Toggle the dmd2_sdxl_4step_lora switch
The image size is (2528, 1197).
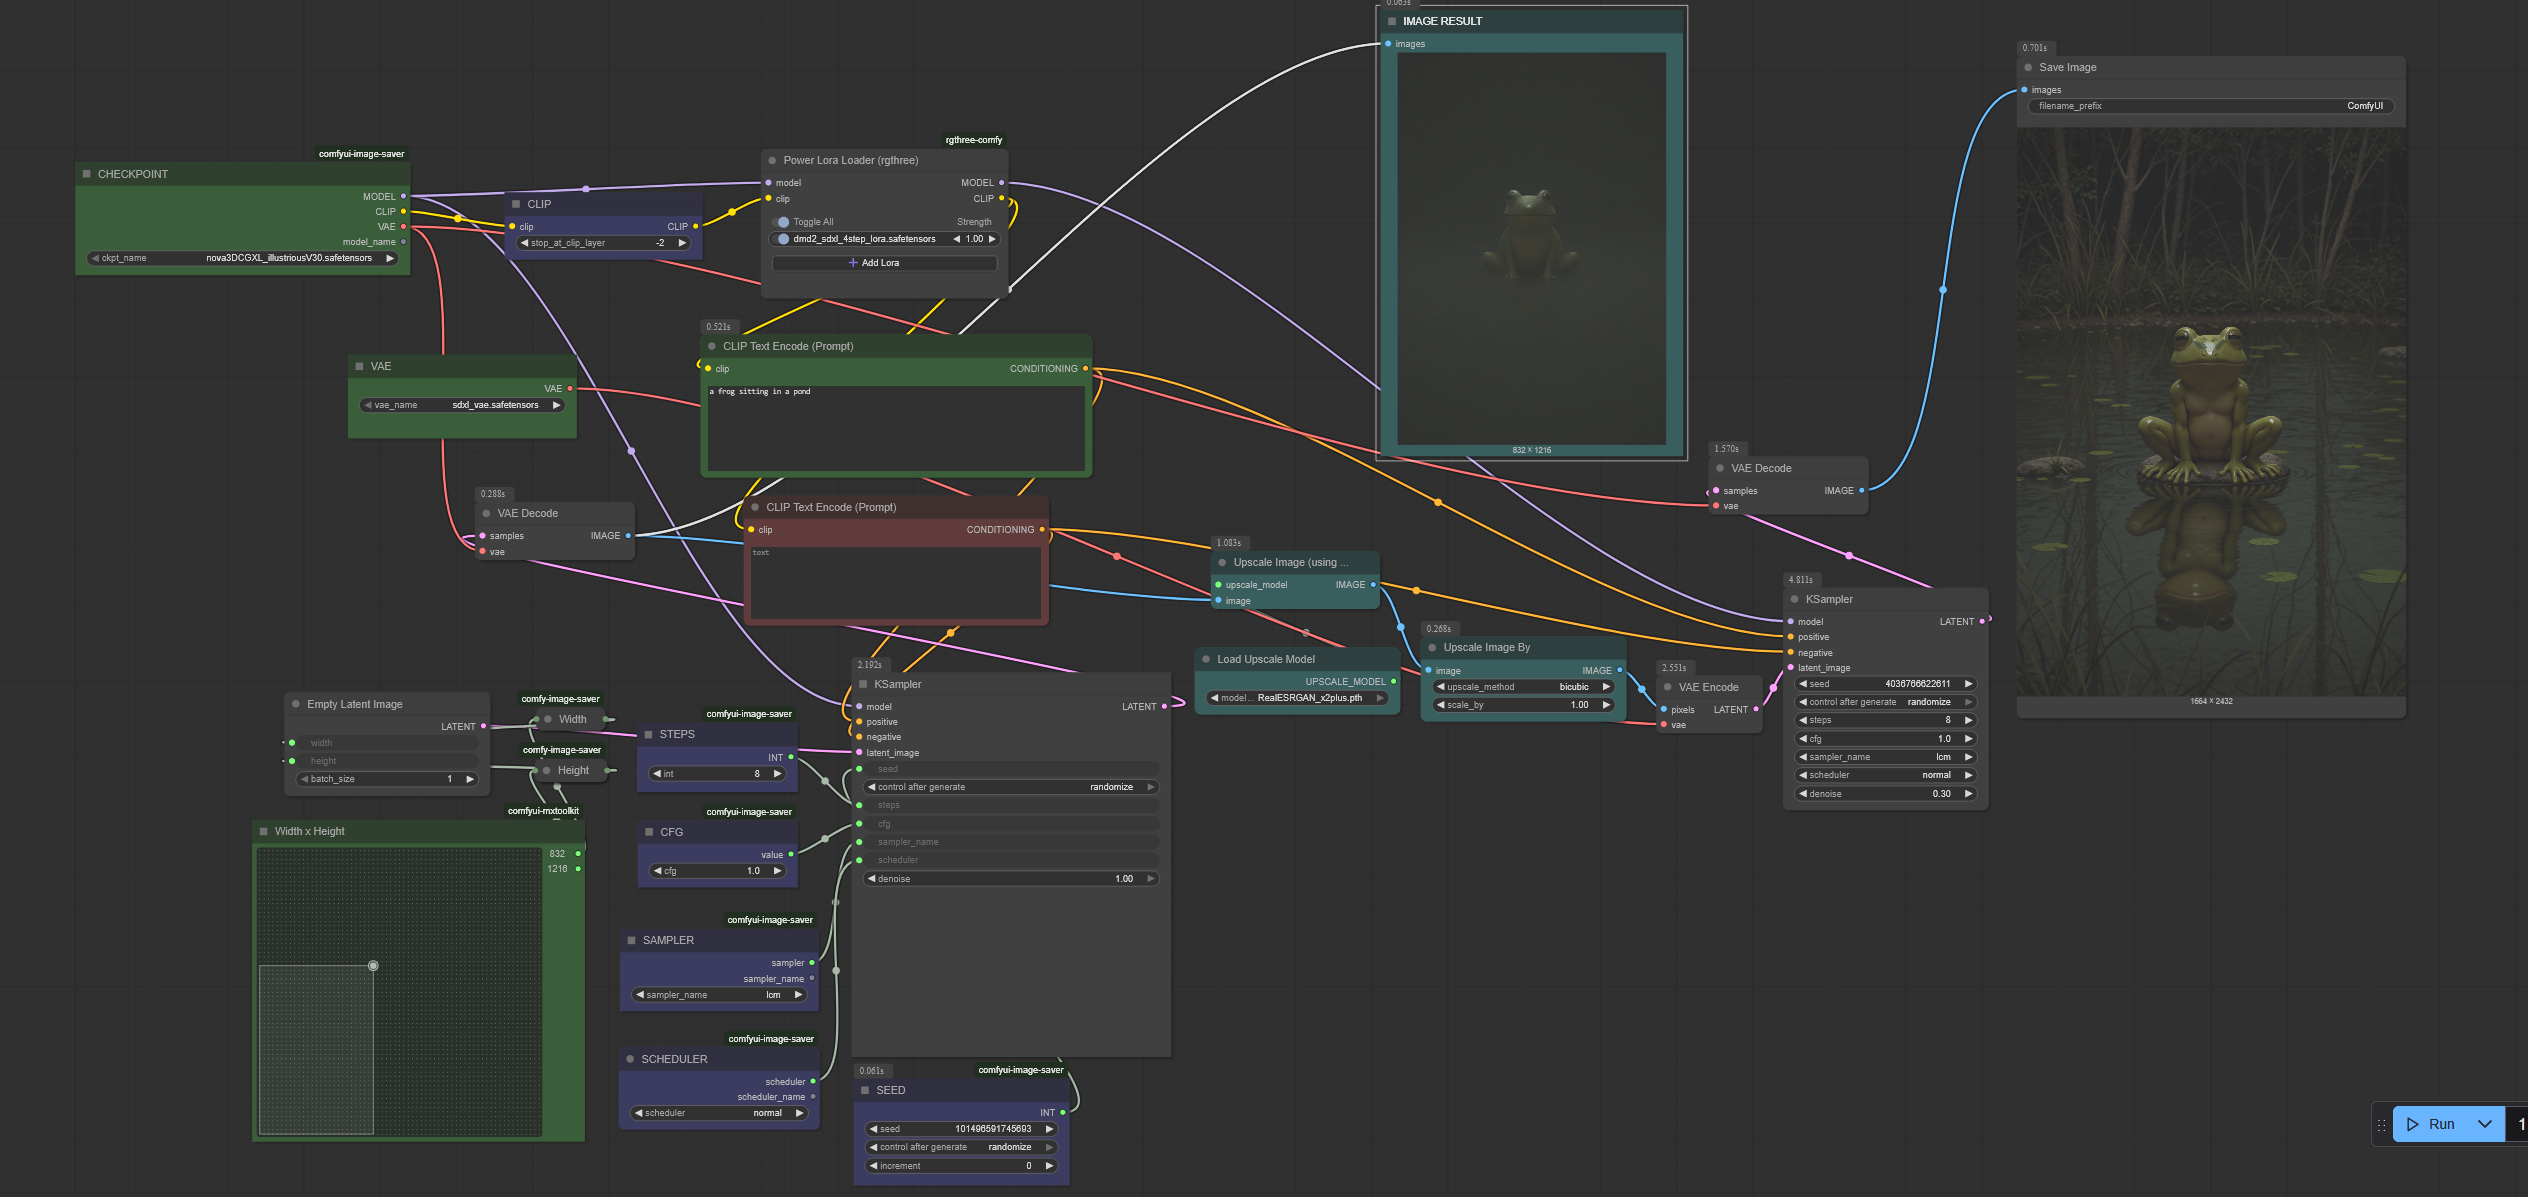pyautogui.click(x=782, y=239)
